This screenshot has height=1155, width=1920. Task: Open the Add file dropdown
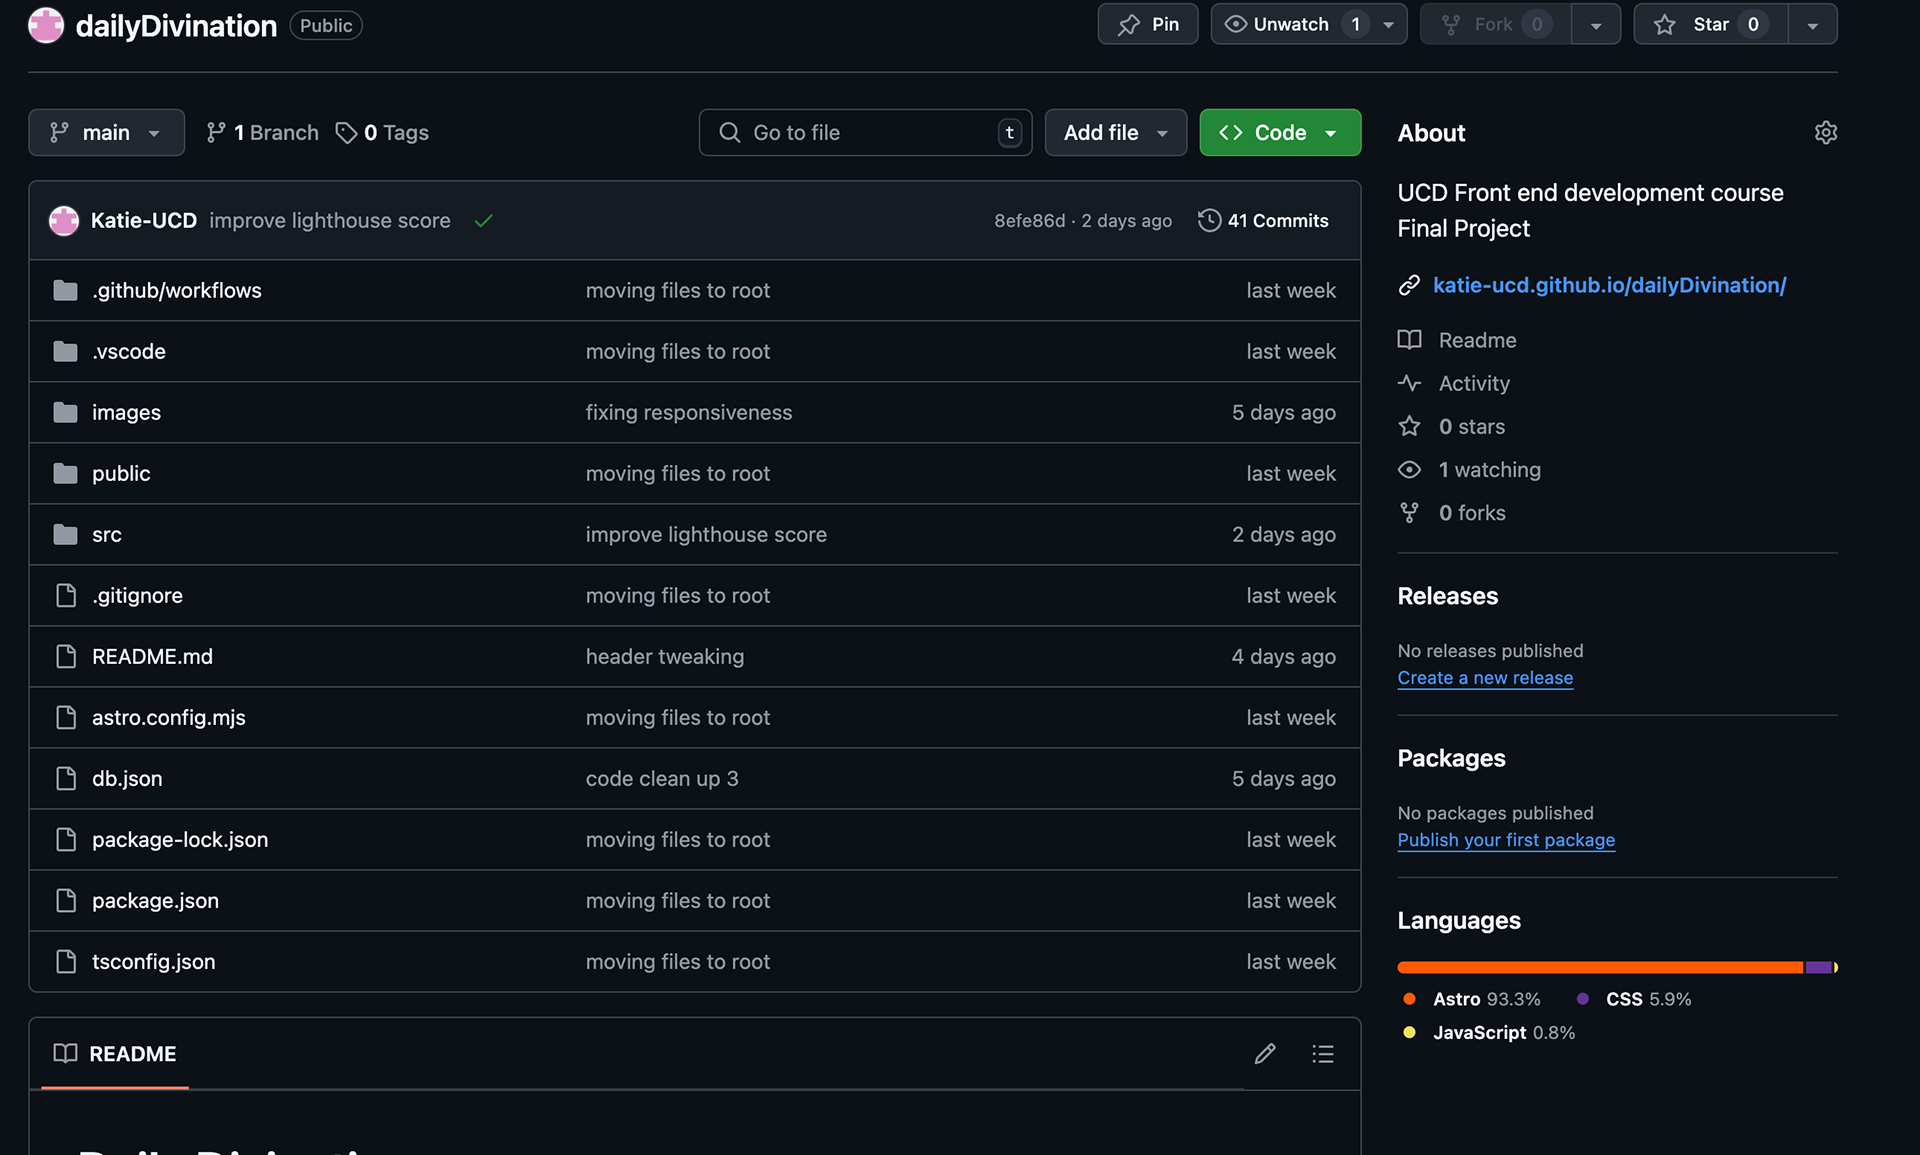click(x=1115, y=133)
